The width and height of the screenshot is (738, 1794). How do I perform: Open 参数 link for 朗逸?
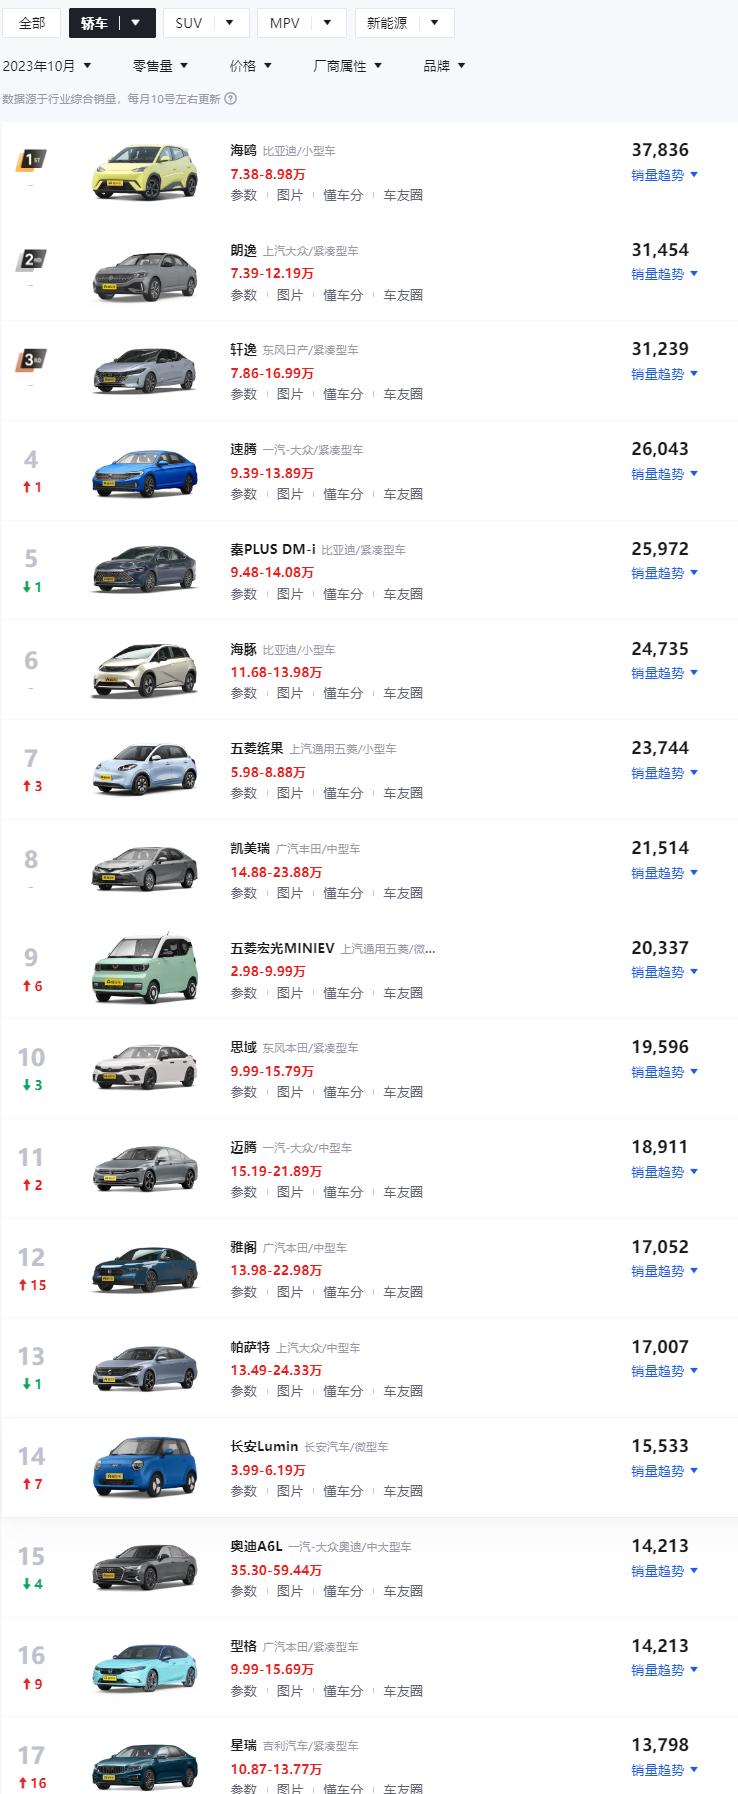pyautogui.click(x=244, y=295)
